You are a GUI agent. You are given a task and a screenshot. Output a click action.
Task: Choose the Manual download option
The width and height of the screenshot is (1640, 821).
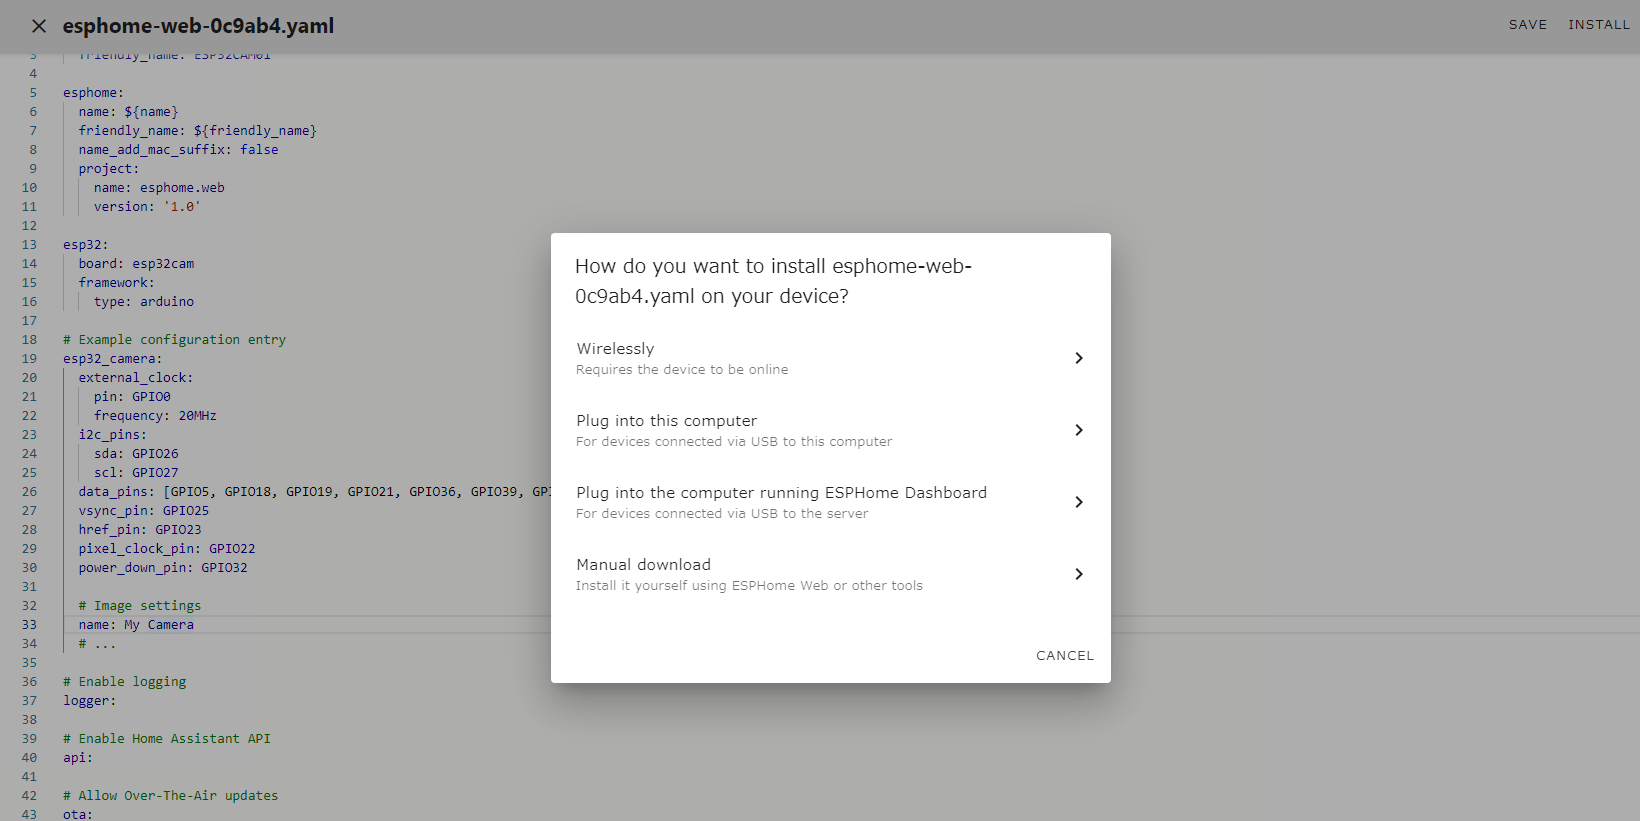[830, 574]
